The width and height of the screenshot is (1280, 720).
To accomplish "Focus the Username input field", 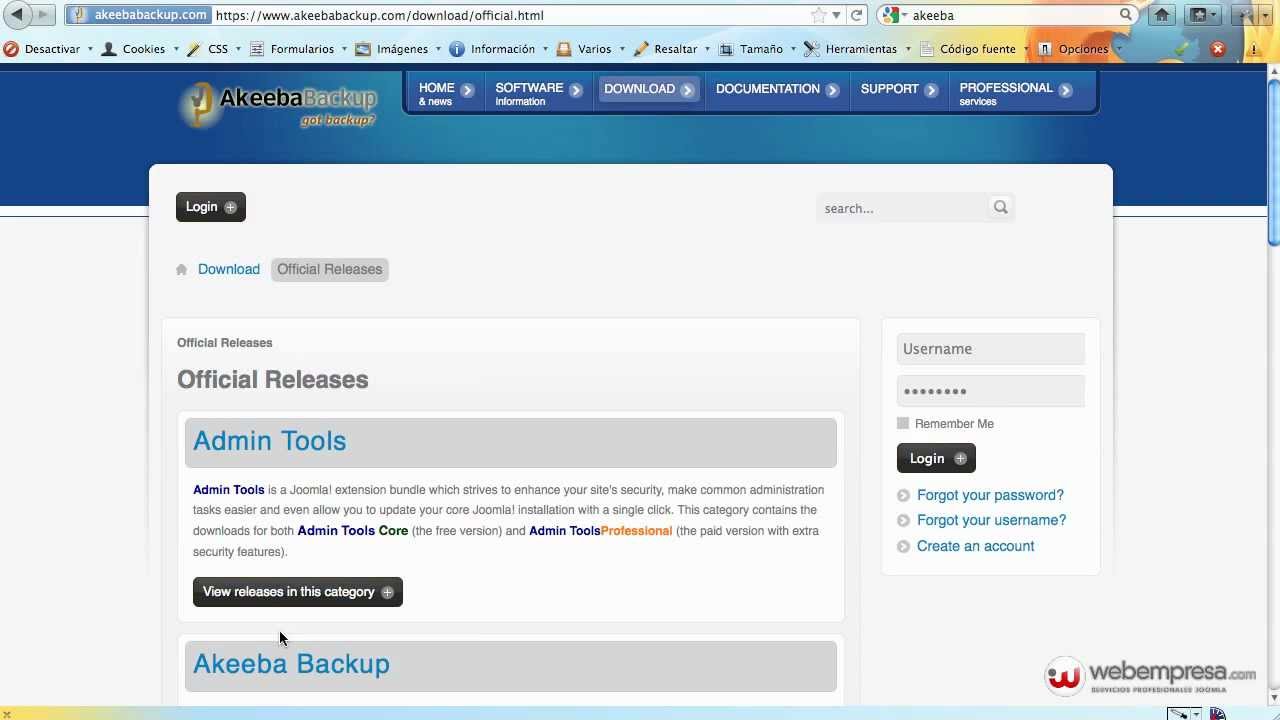I will pyautogui.click(x=991, y=349).
